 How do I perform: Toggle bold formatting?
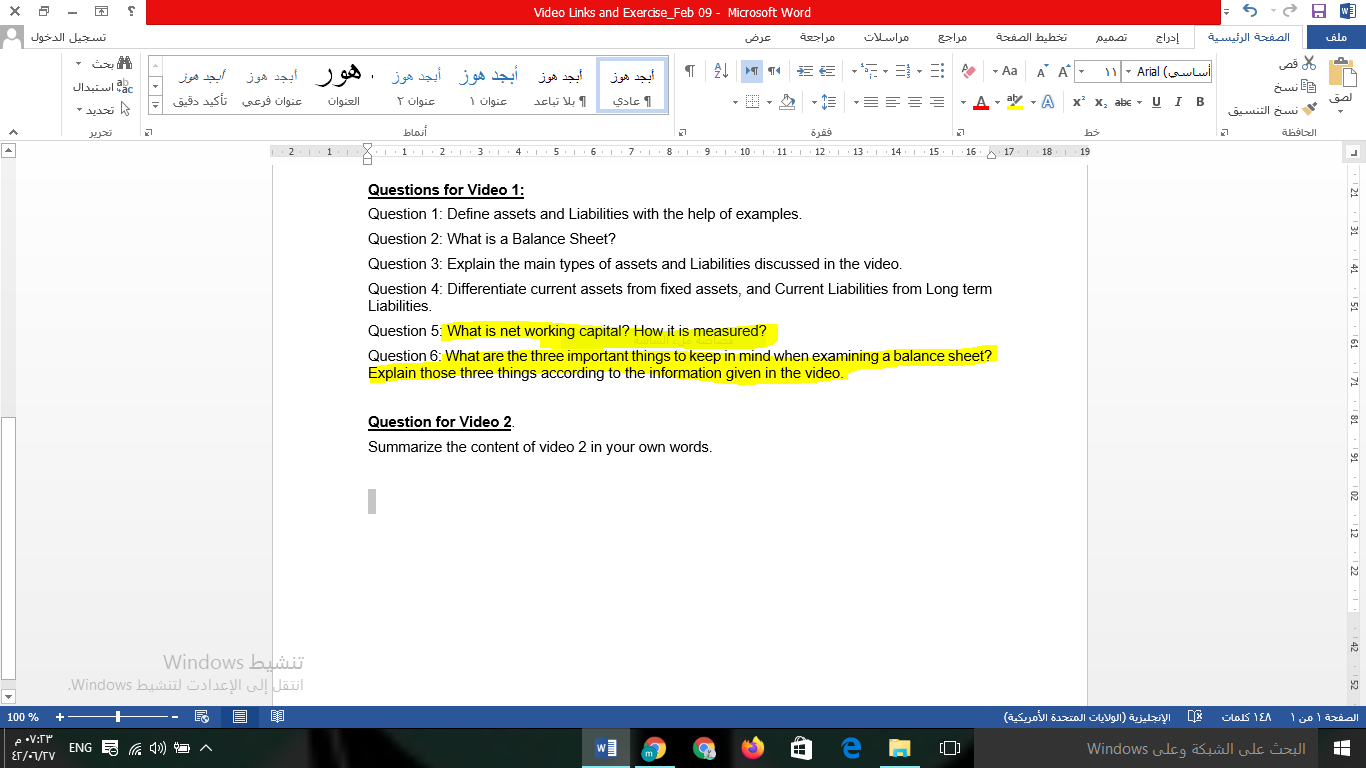coord(1199,103)
